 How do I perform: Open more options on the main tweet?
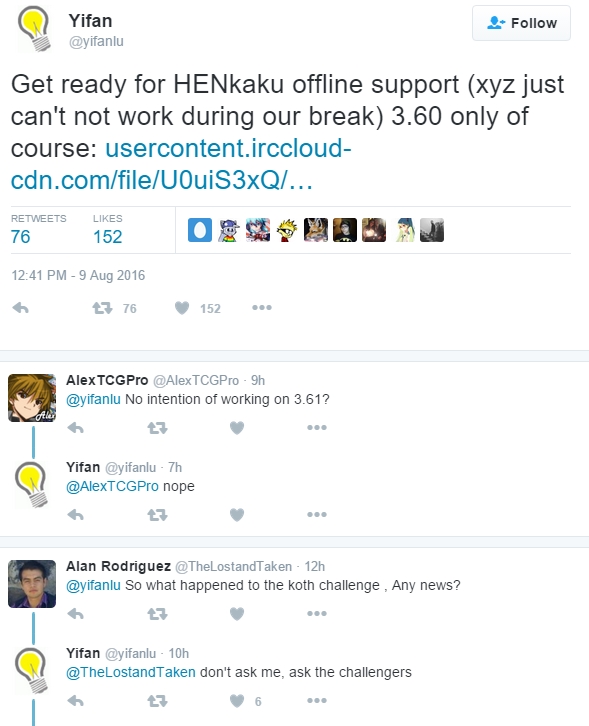tap(262, 307)
